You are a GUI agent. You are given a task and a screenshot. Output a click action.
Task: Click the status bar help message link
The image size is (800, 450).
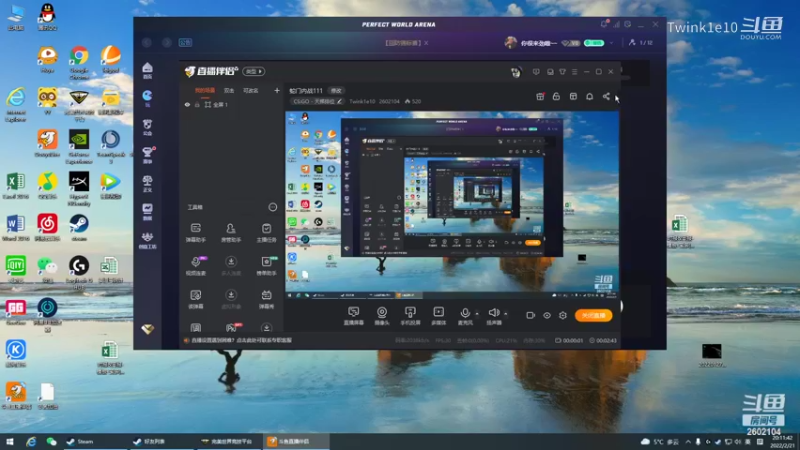(x=239, y=340)
